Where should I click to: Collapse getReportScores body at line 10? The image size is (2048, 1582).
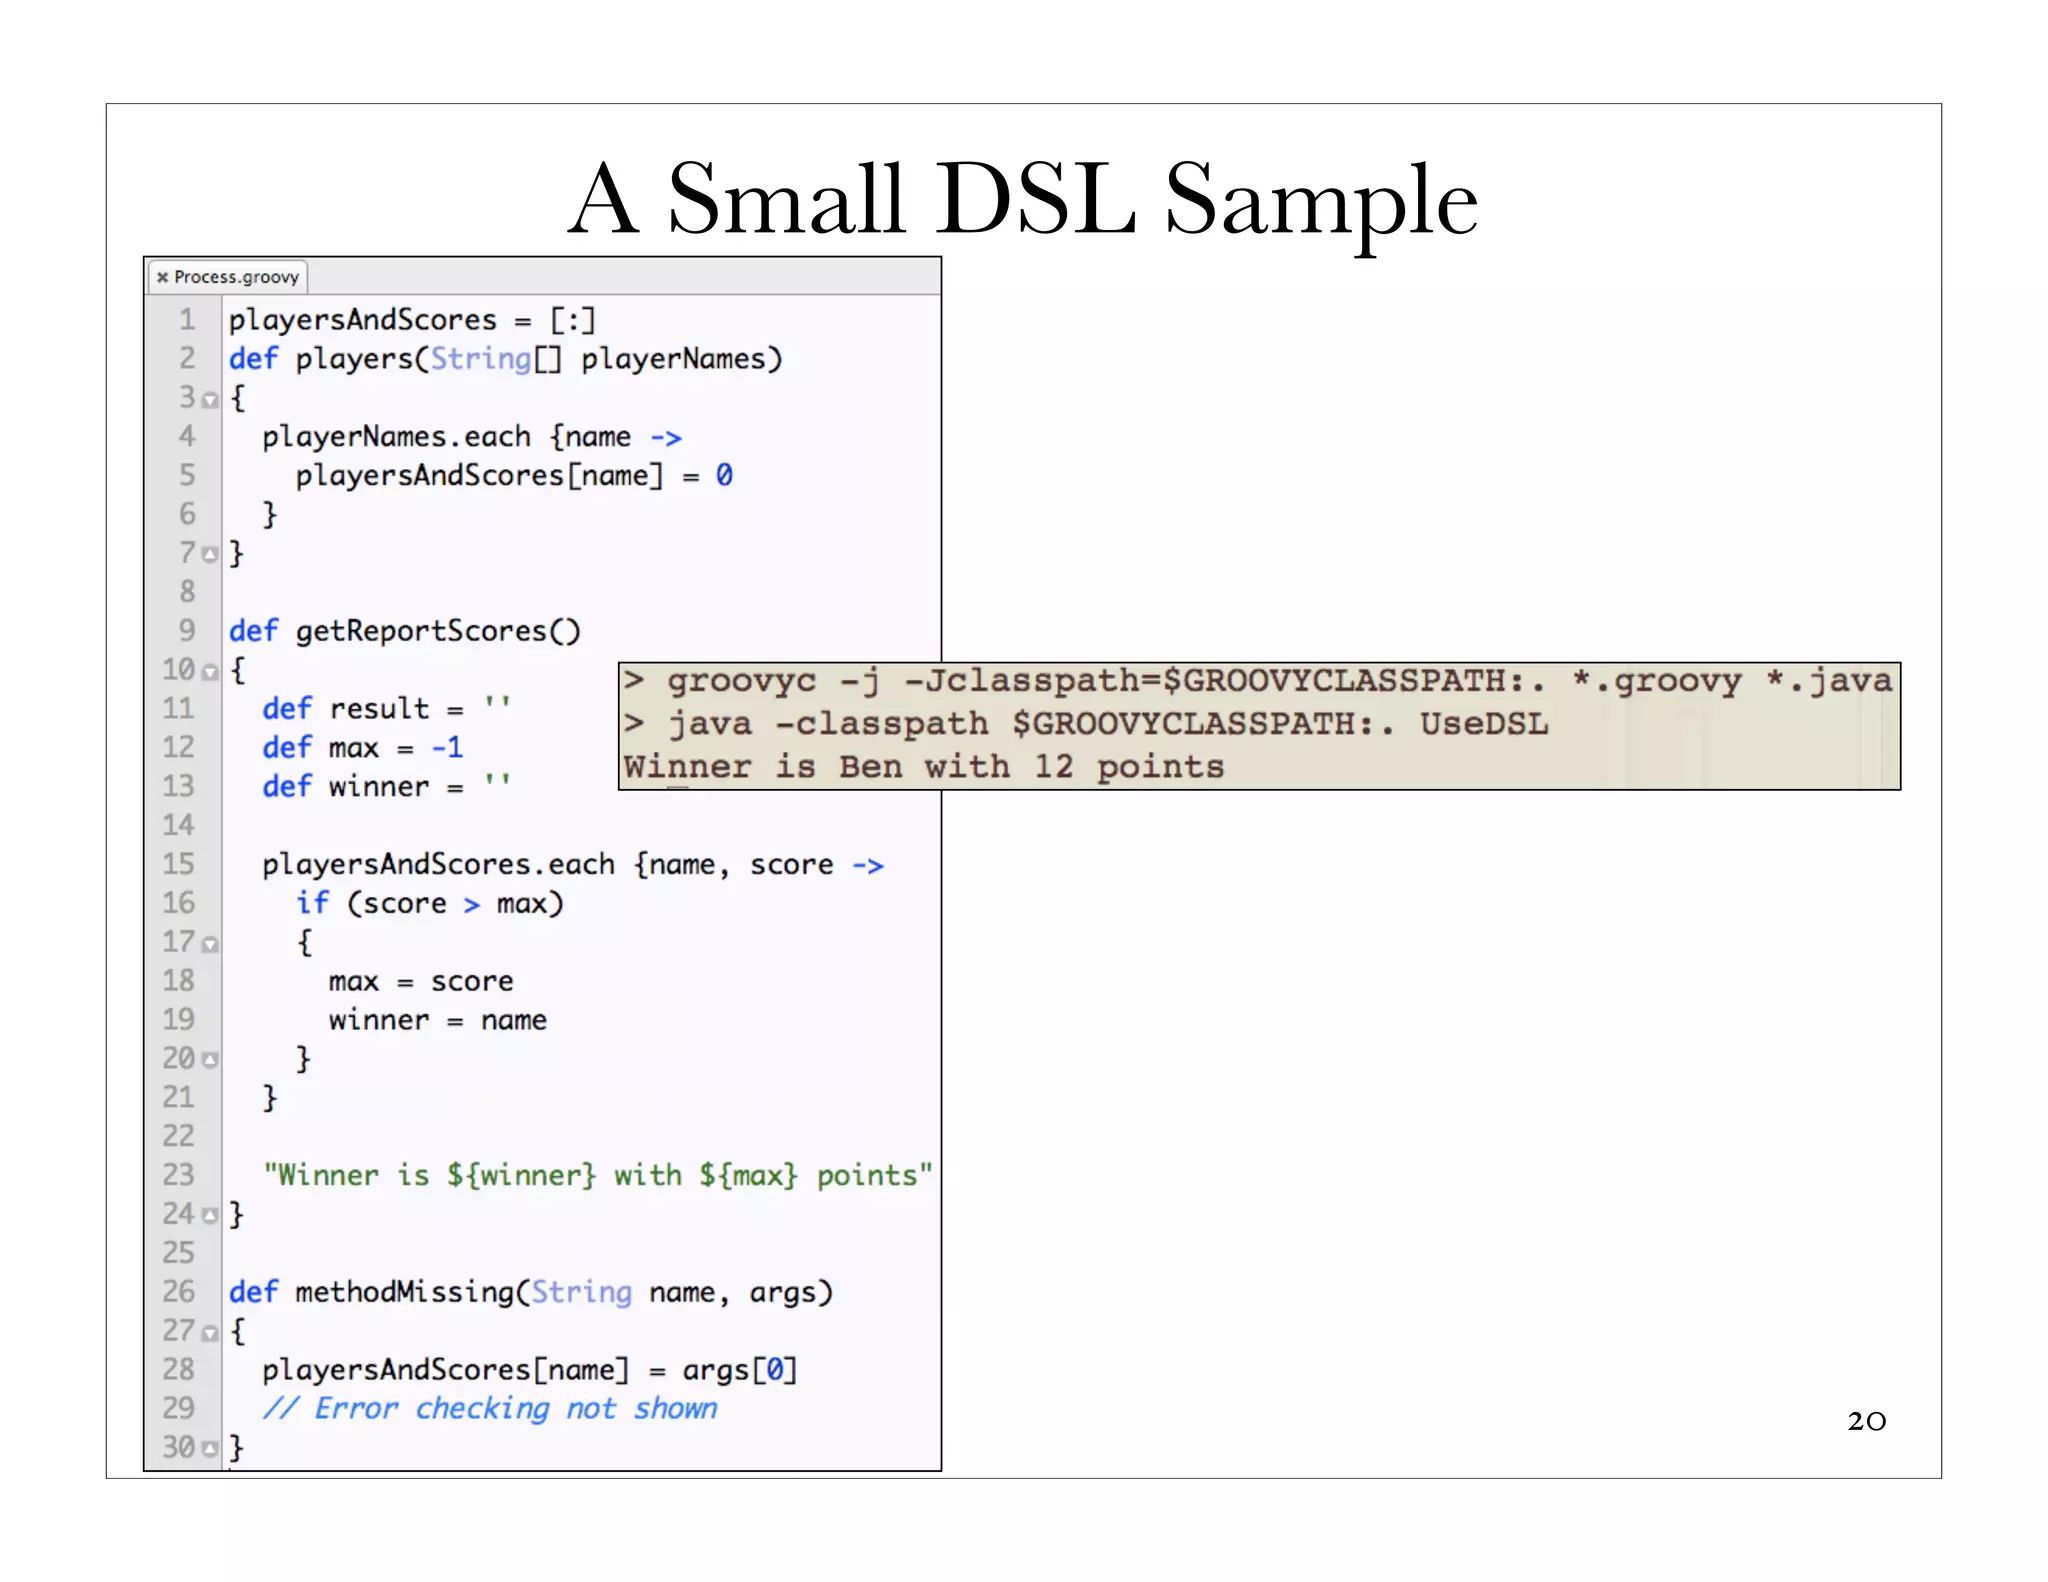[x=210, y=672]
